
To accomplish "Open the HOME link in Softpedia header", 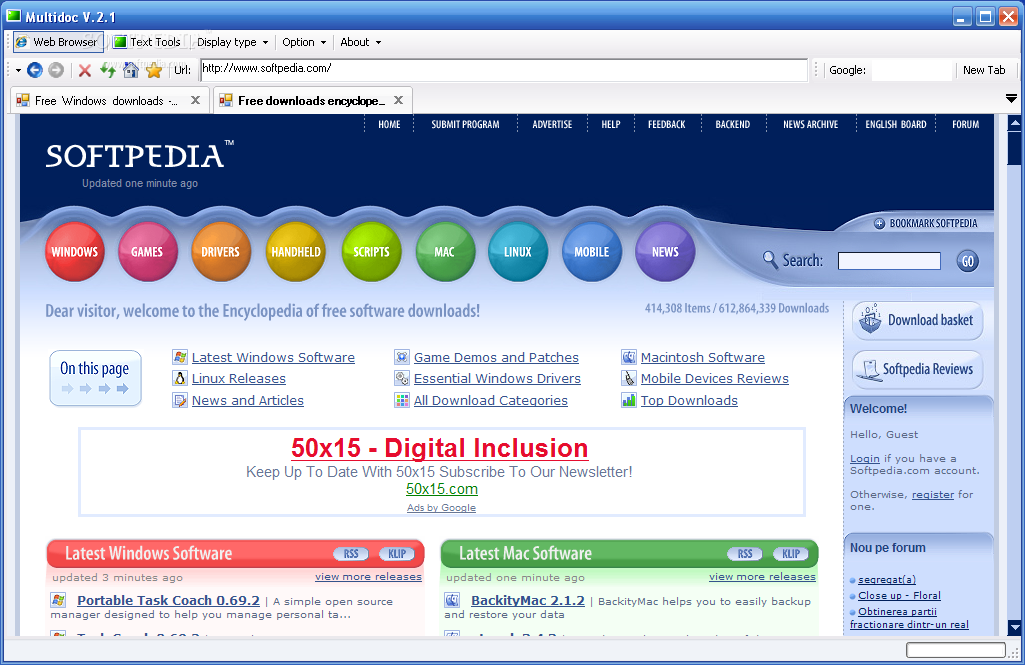I will click(x=389, y=124).
